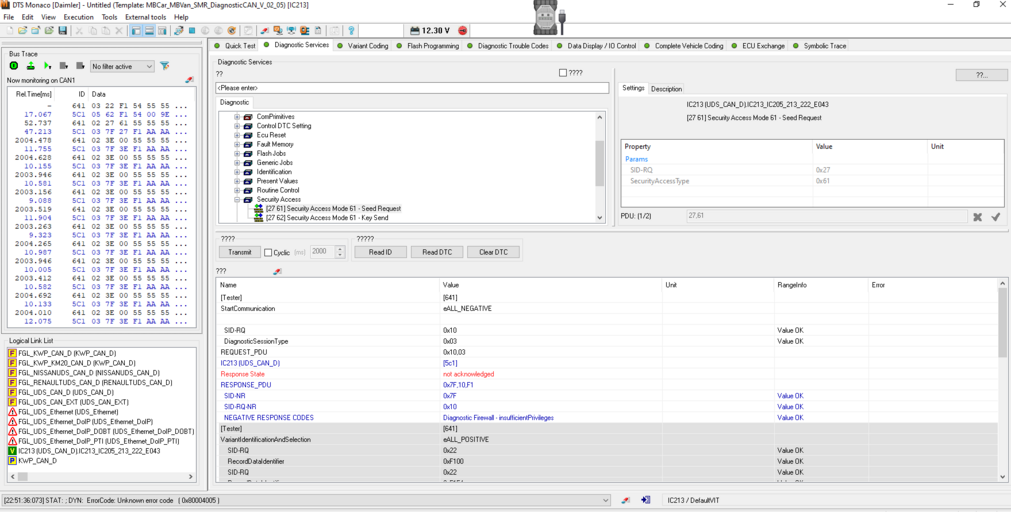The width and height of the screenshot is (1011, 512).
Task: Open the No filter active dropdown
Action: pyautogui.click(x=123, y=66)
